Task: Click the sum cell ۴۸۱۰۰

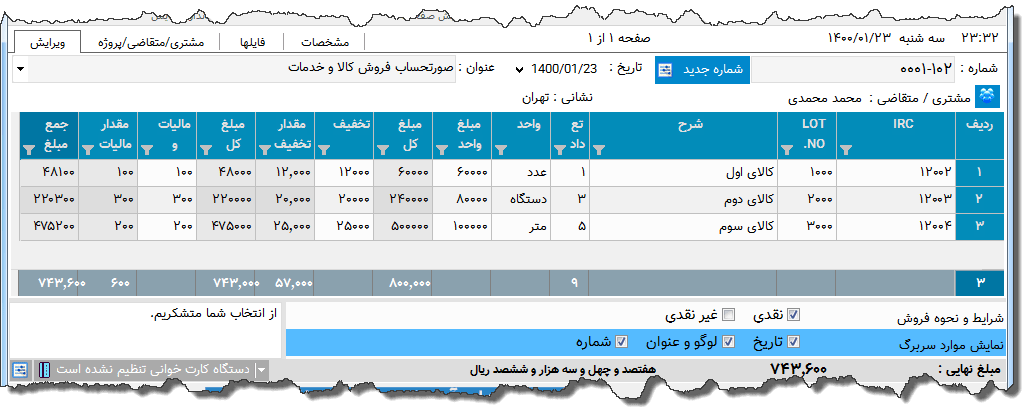Action: point(49,172)
